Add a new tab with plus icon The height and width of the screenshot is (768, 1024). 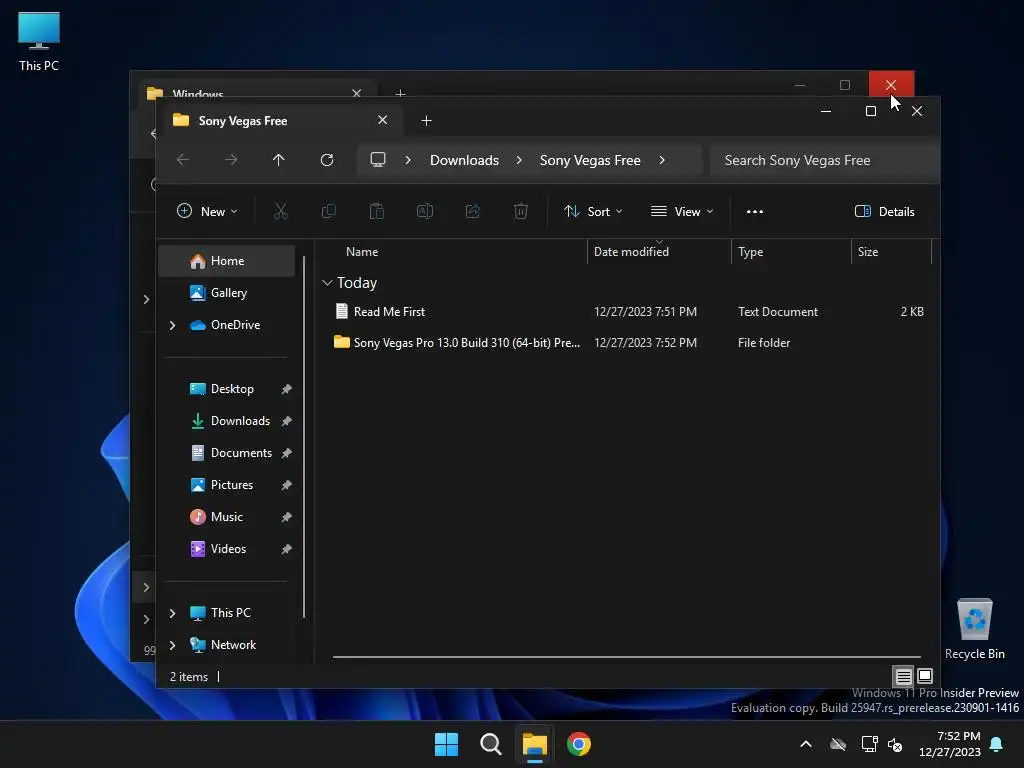click(x=426, y=121)
